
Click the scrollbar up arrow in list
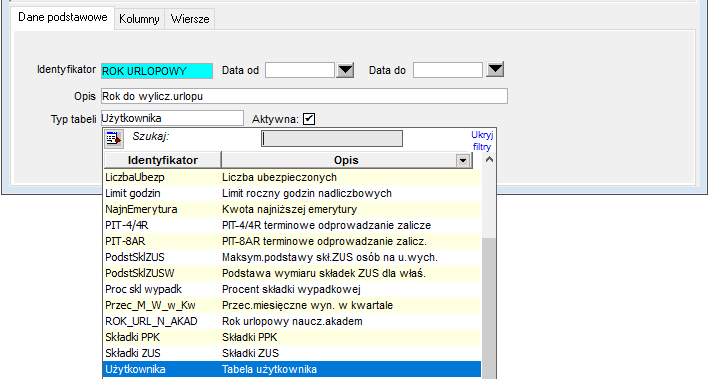tap(489, 159)
